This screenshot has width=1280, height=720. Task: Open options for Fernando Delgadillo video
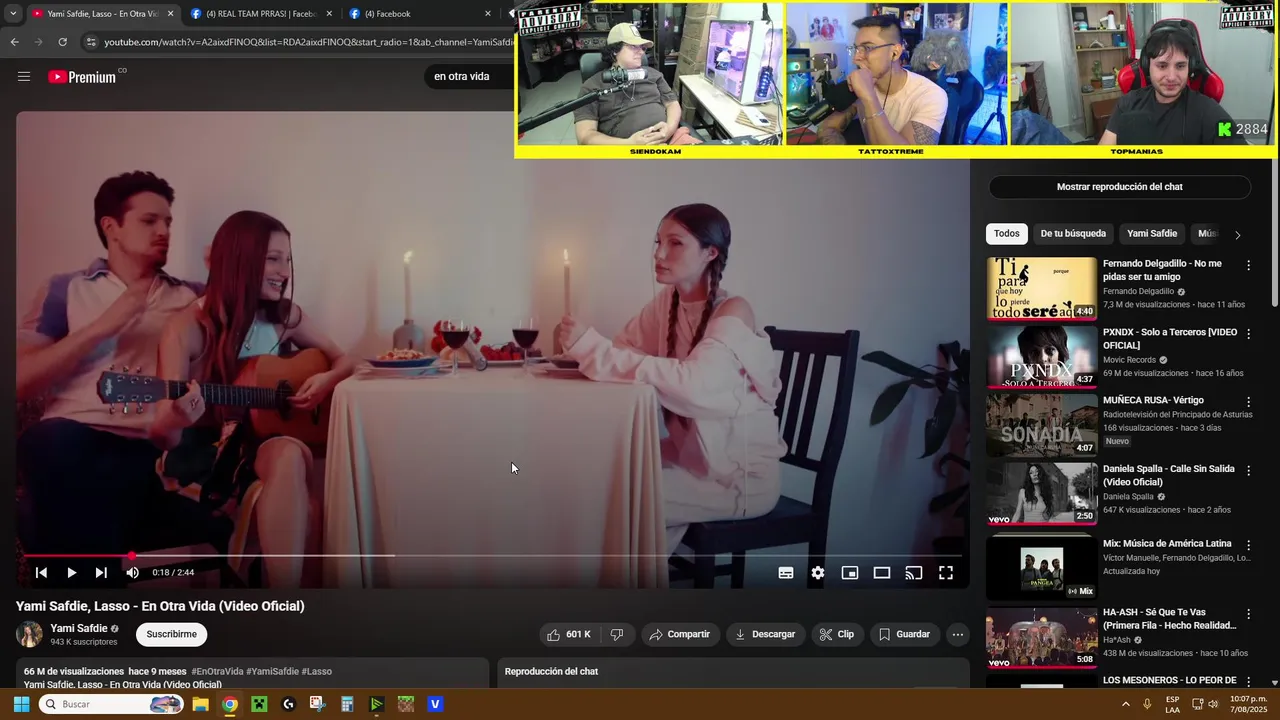[1248, 265]
